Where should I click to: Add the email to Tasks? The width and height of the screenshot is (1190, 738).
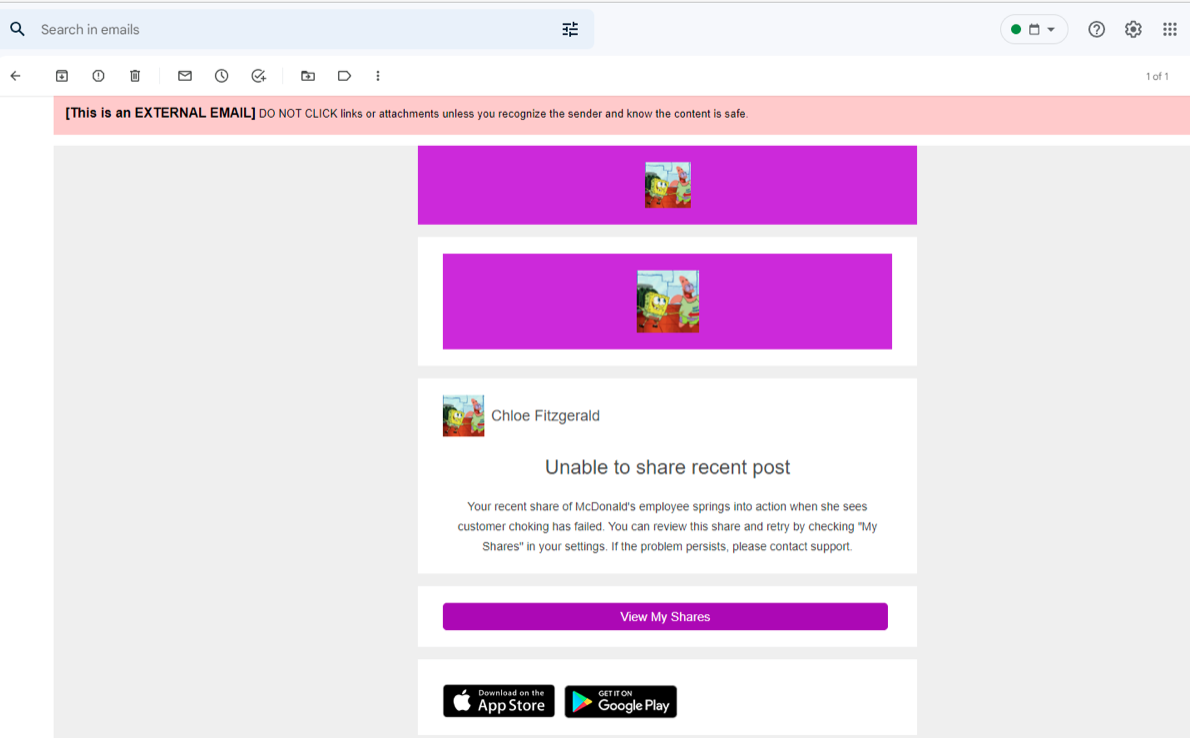click(x=259, y=76)
